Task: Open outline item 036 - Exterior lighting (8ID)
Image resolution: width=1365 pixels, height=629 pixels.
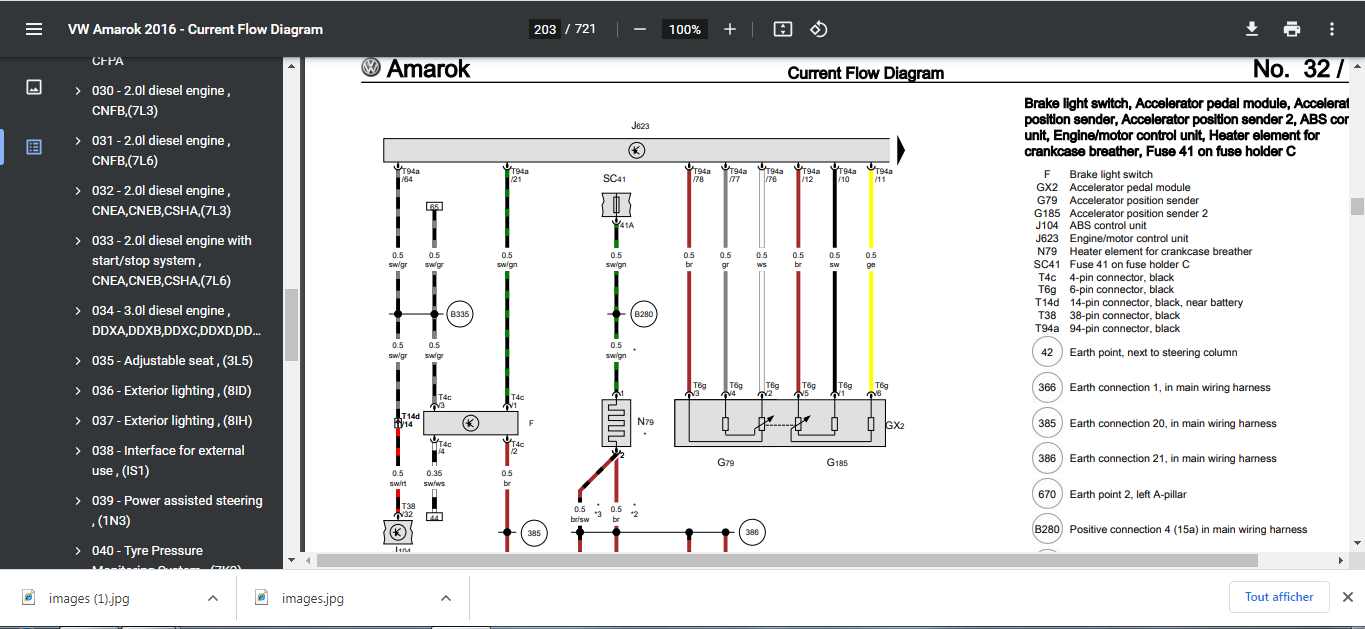Action: 171,391
